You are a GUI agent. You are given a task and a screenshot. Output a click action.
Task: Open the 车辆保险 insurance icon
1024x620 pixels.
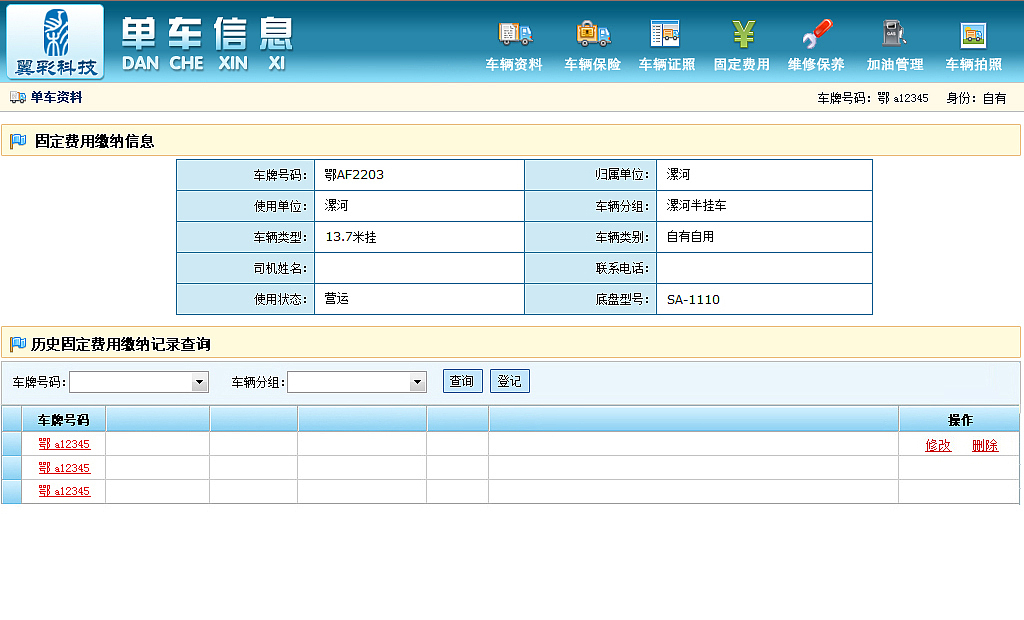[593, 33]
